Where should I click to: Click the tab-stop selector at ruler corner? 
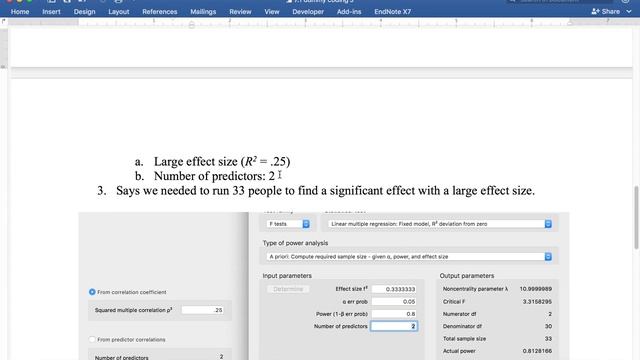pyautogui.click(x=4, y=21)
